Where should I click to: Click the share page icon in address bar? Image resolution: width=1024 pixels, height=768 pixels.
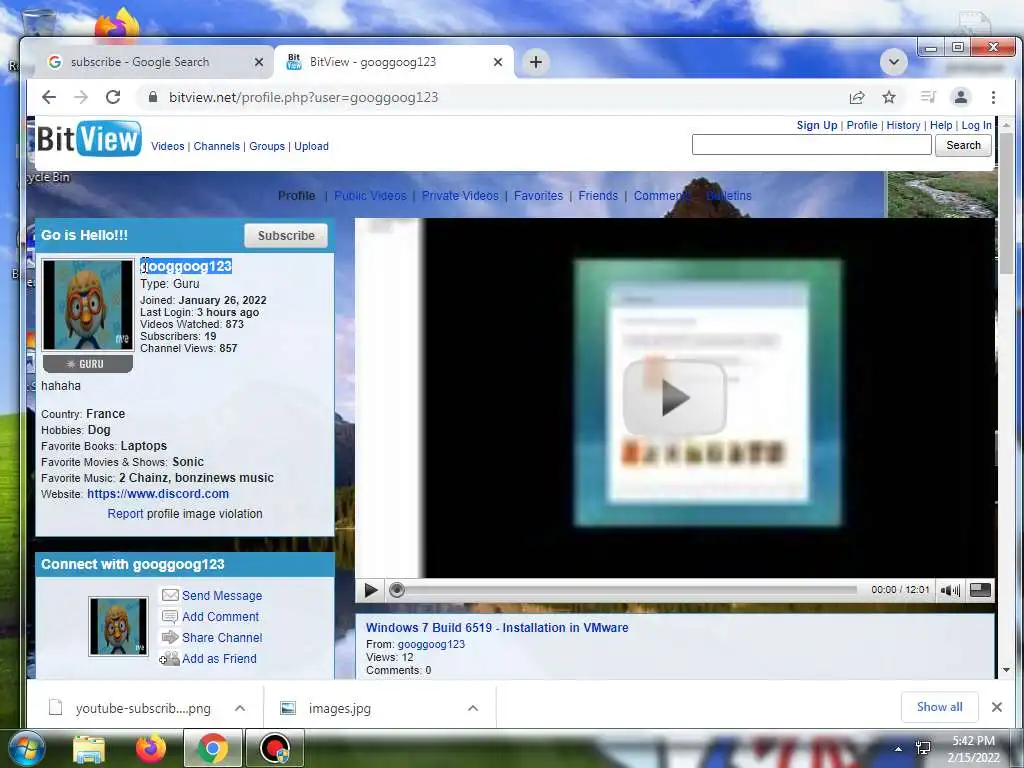[x=857, y=97]
